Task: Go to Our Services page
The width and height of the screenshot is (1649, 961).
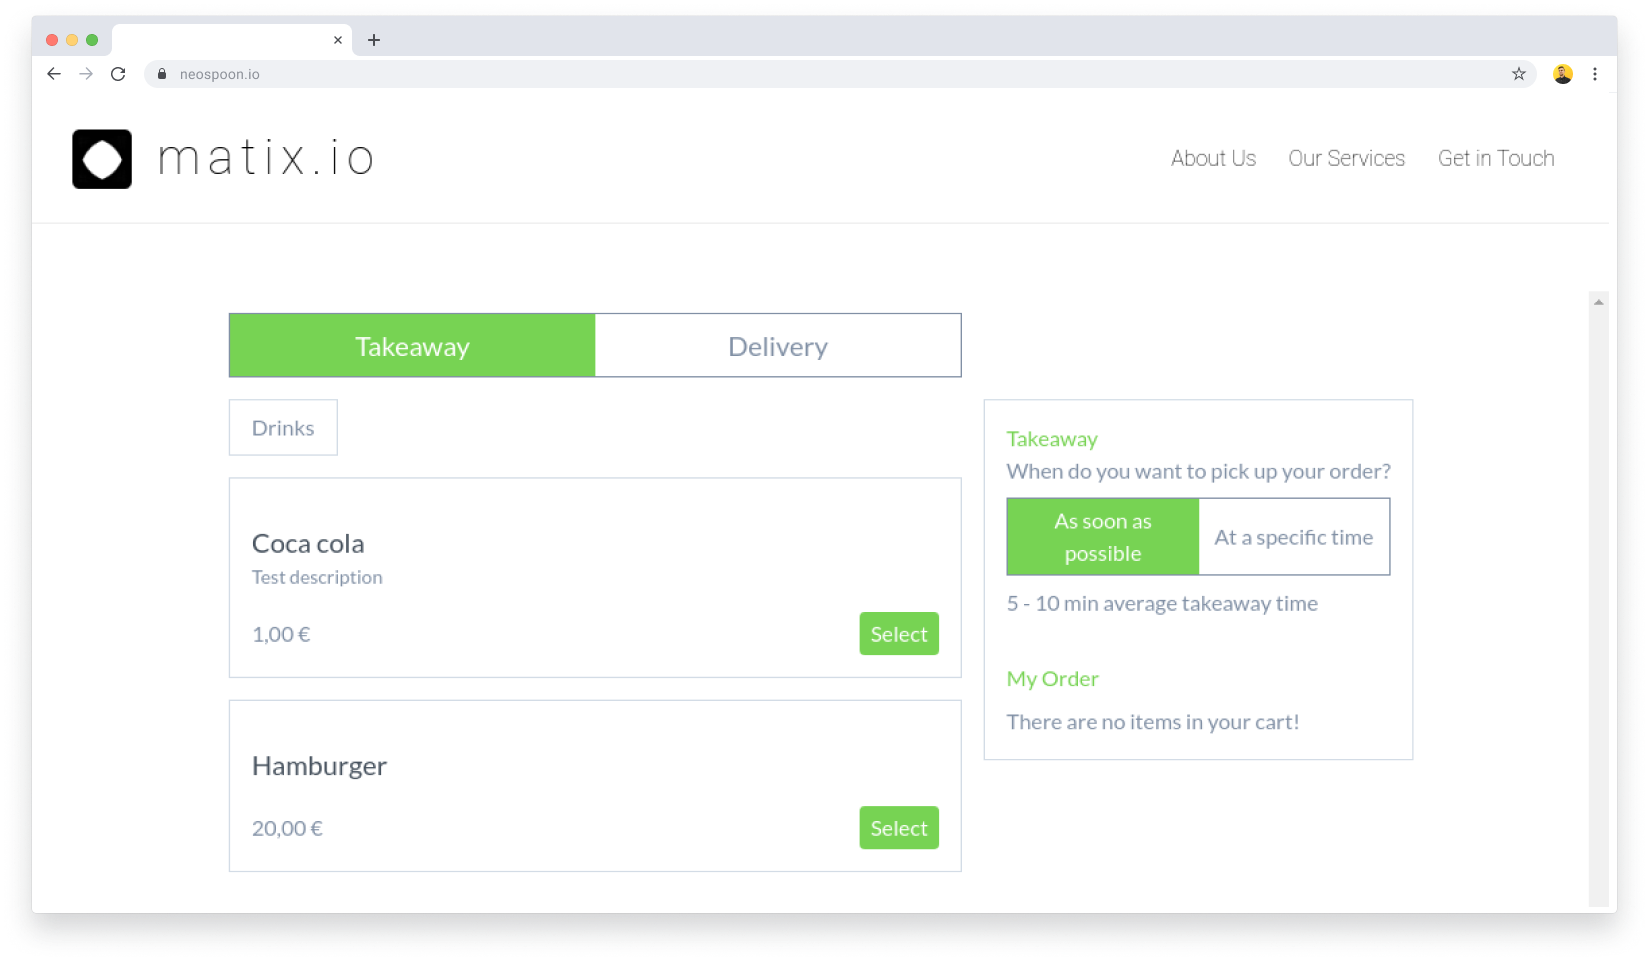Action: point(1346,159)
